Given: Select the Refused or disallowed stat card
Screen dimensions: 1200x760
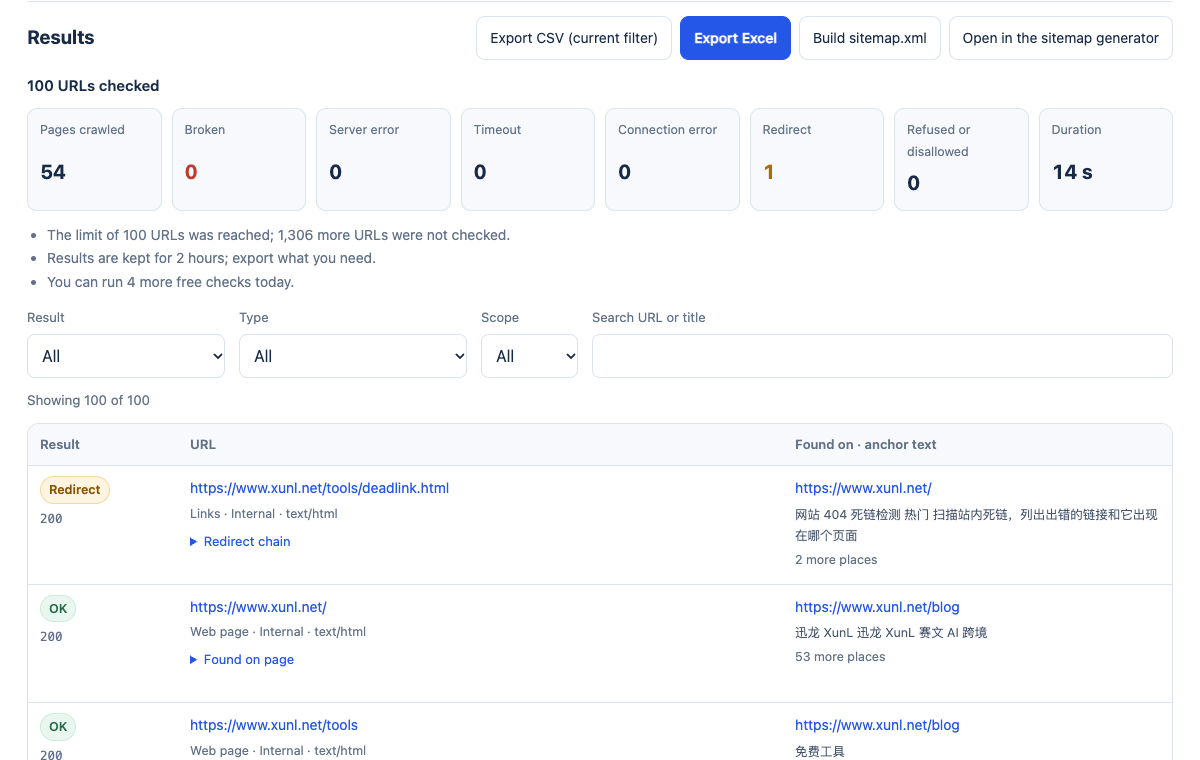Looking at the screenshot, I should 961,159.
